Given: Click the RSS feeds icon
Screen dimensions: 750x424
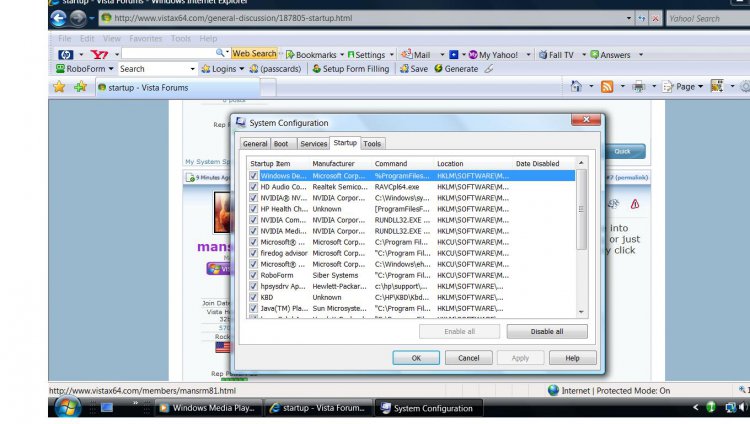Looking at the screenshot, I should [607, 86].
